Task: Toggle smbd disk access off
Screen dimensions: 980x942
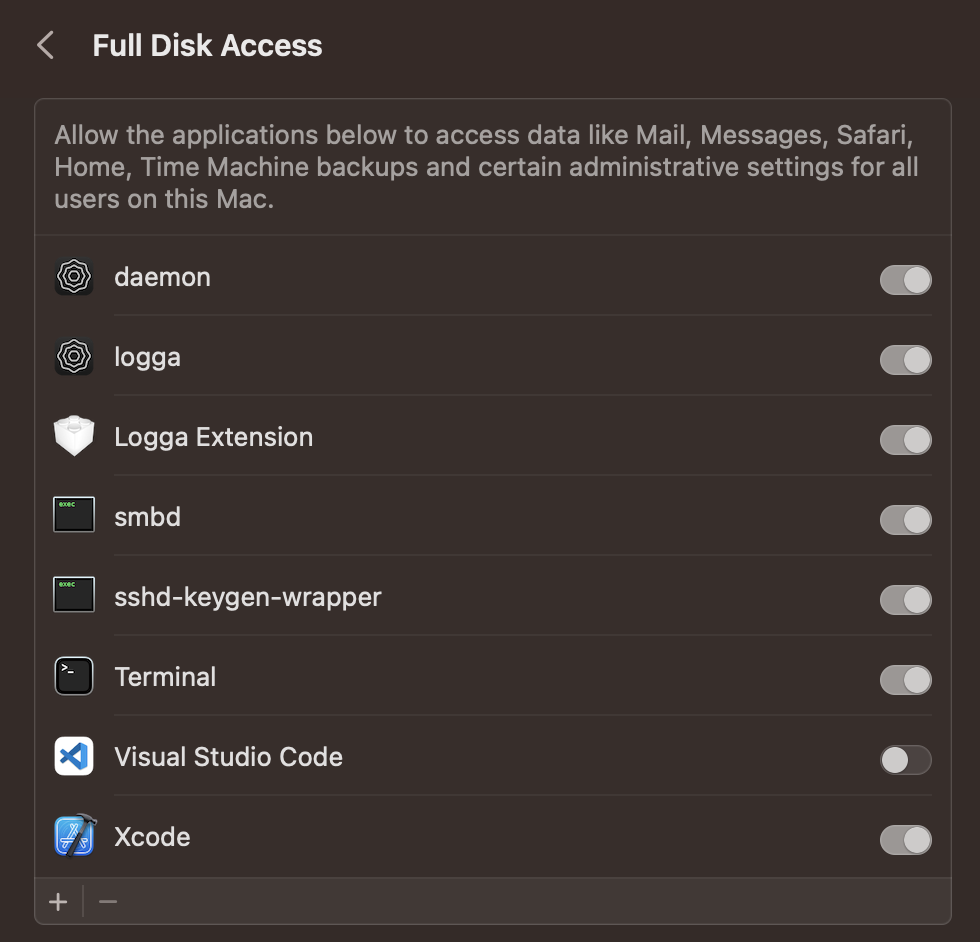Action: tap(905, 520)
